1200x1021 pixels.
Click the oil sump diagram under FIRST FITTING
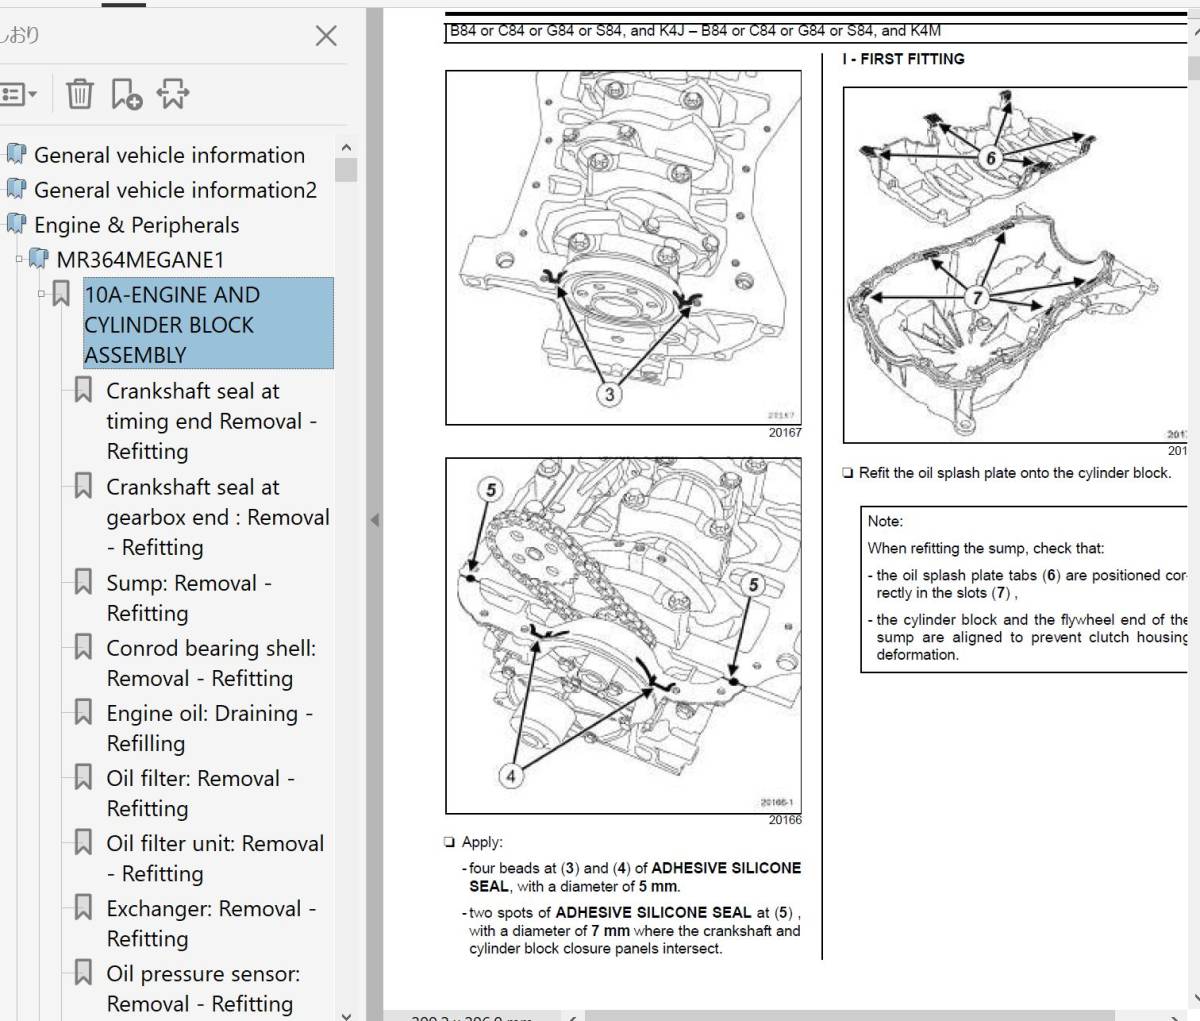tap(1015, 265)
